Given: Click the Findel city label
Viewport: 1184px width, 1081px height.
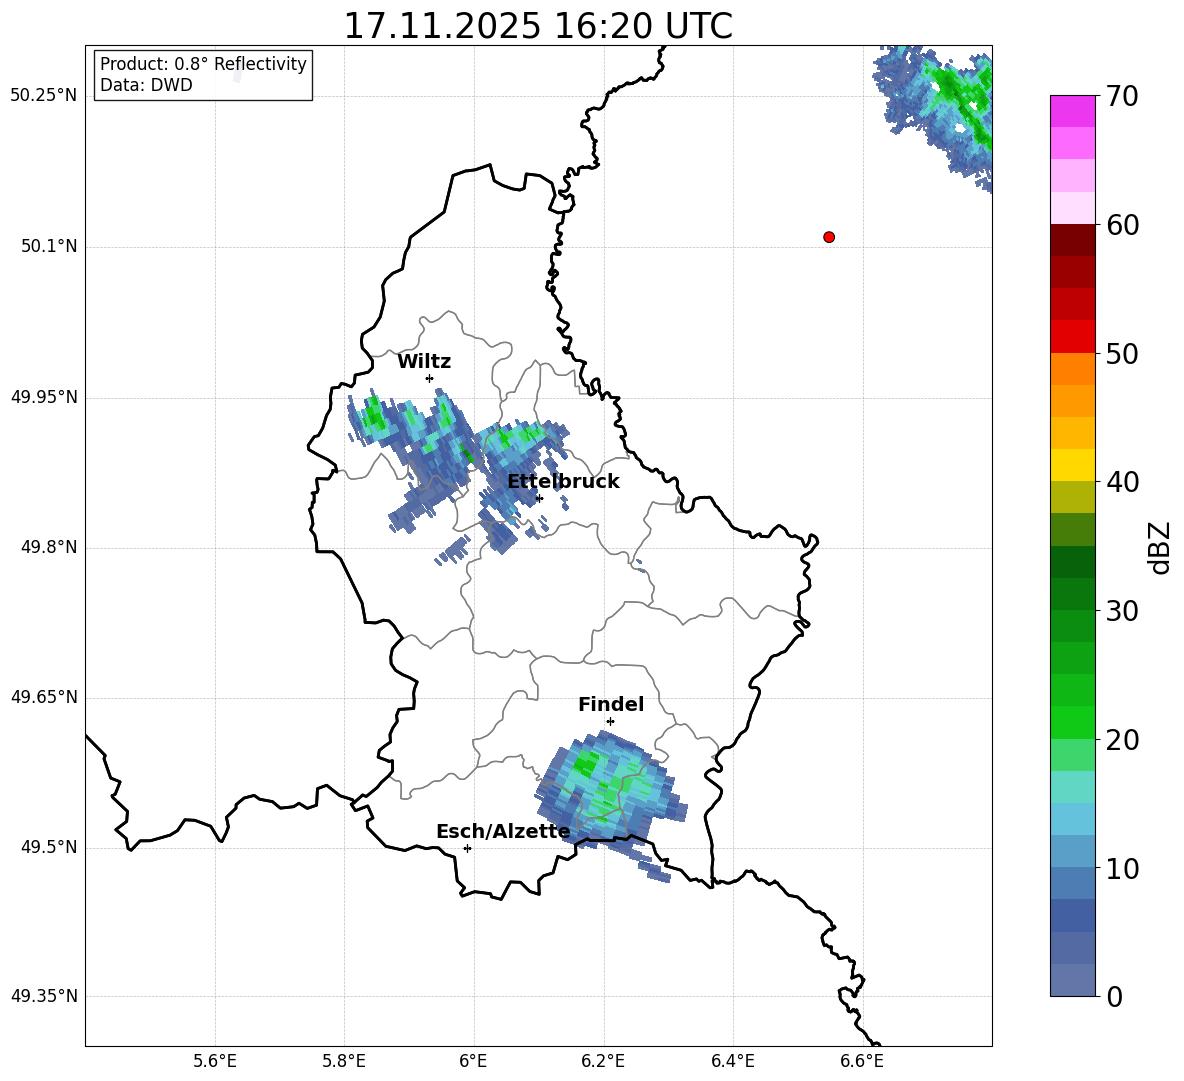Looking at the screenshot, I should (x=611, y=704).
